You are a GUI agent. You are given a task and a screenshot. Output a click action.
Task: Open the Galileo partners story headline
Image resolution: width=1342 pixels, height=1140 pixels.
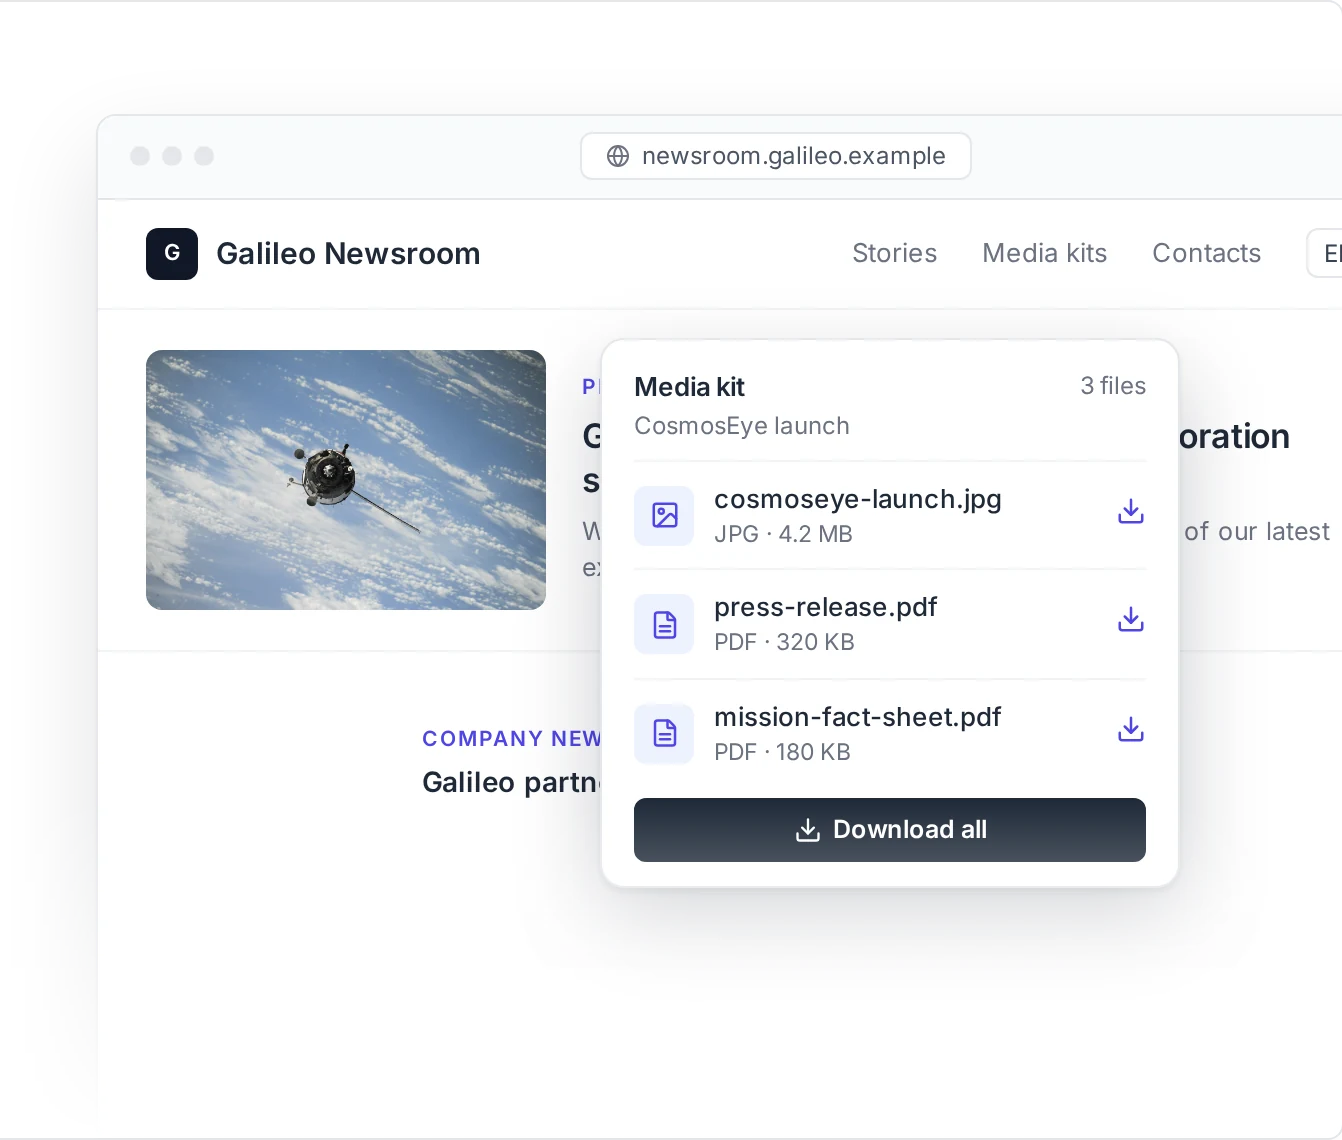[511, 782]
